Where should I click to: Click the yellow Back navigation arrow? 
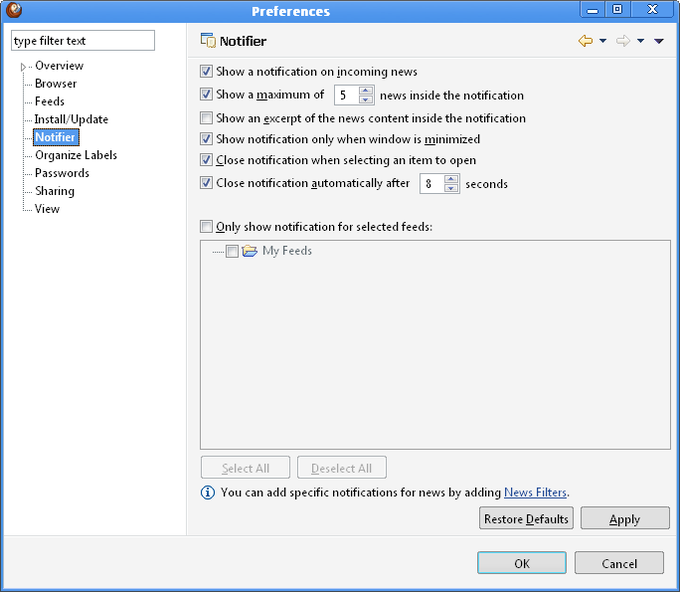(x=586, y=41)
